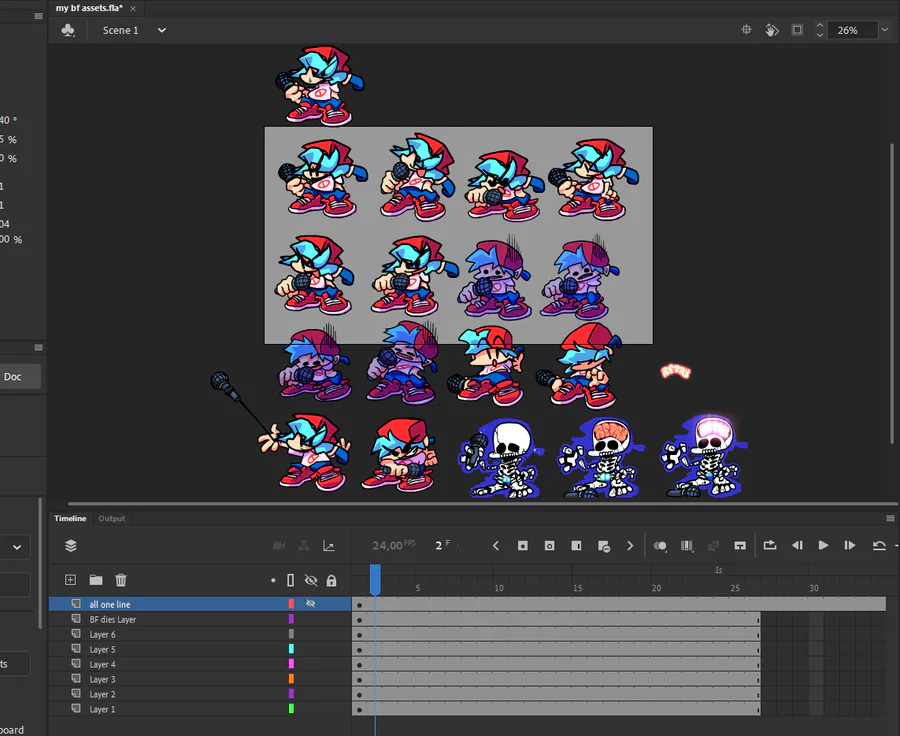Click the vertical stage scrollbar
Image resolution: width=900 pixels, height=736 pixels.
(891, 293)
